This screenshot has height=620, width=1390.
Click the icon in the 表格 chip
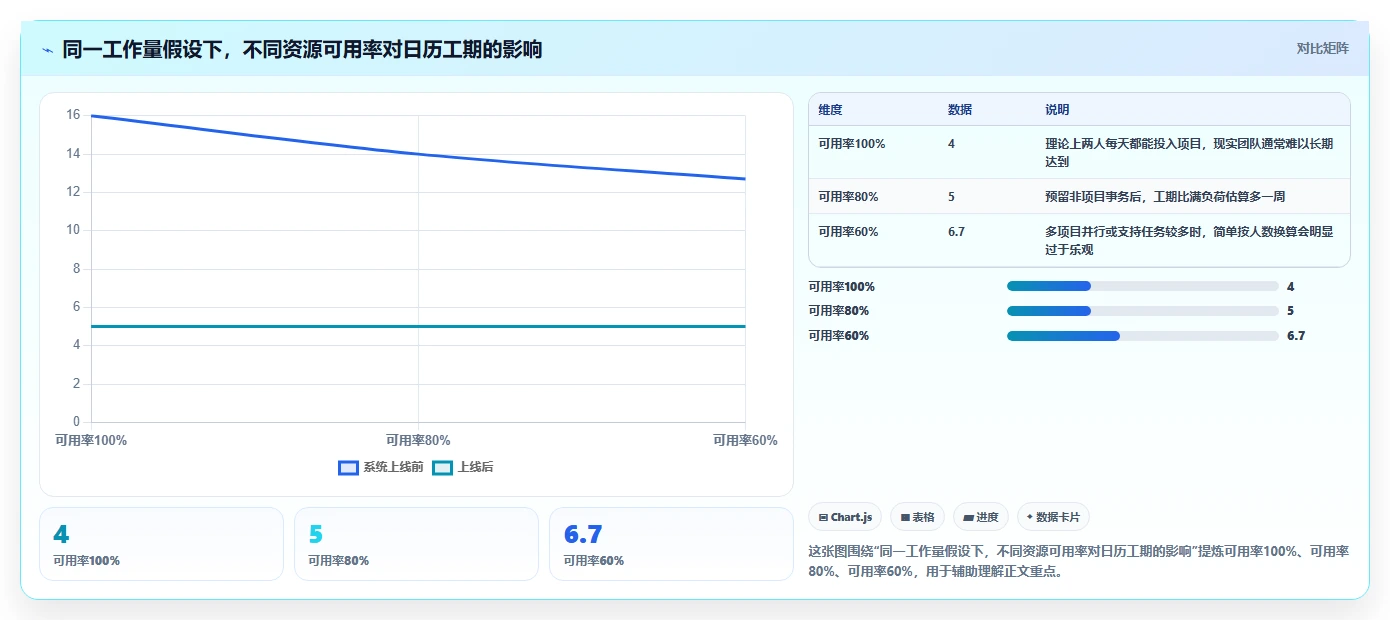click(905, 518)
